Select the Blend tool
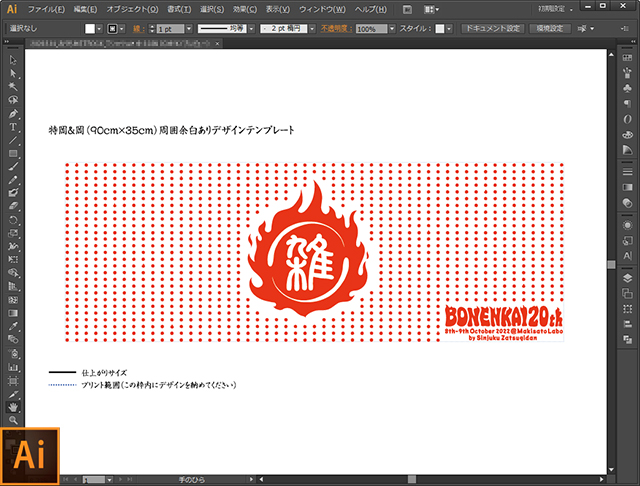The image size is (640, 486). (x=13, y=340)
